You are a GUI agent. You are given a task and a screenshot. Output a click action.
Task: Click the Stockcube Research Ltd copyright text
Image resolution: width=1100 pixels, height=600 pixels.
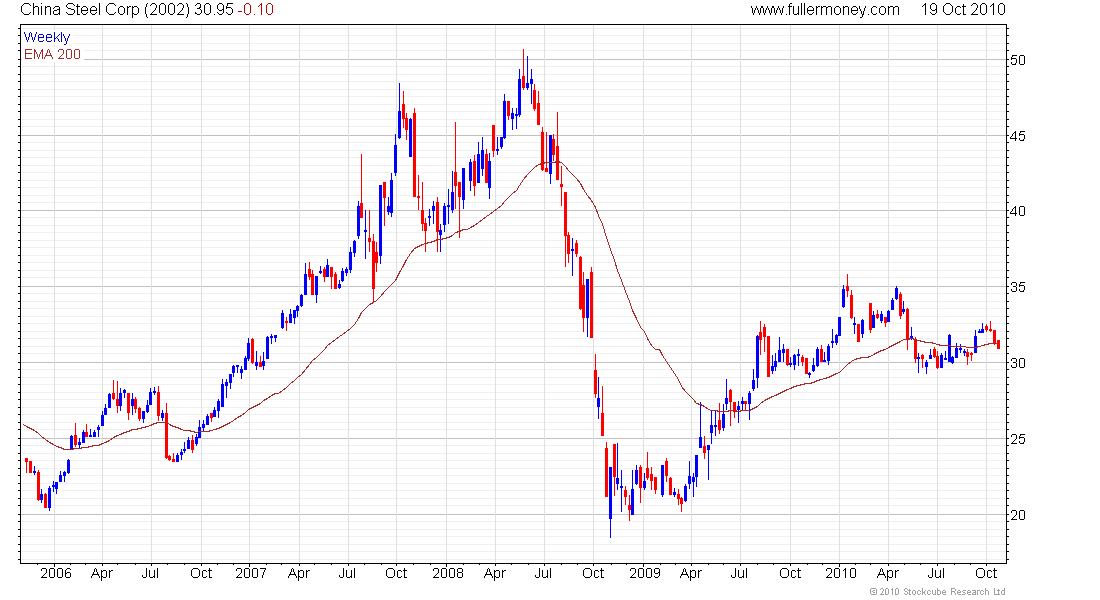[937, 592]
